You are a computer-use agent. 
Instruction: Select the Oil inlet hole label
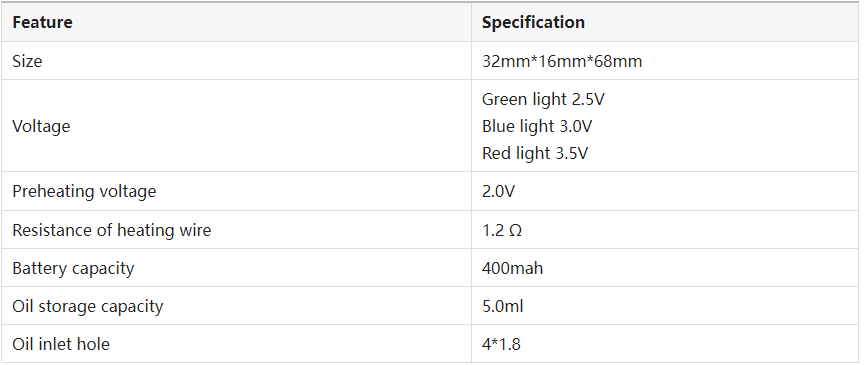[61, 344]
